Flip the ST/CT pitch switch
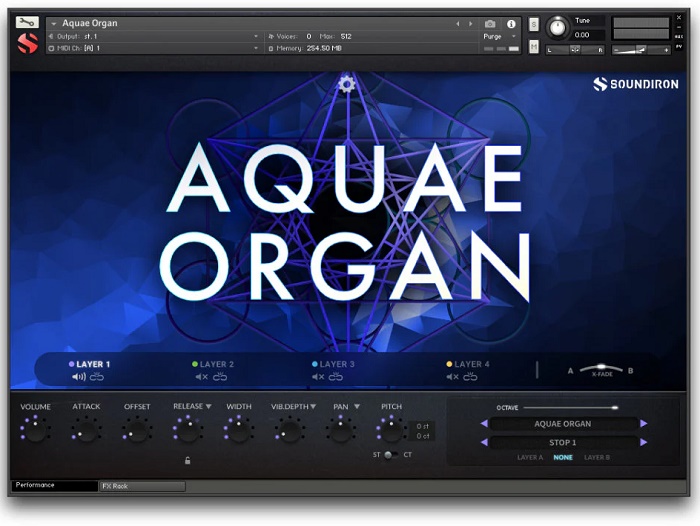 pos(392,455)
